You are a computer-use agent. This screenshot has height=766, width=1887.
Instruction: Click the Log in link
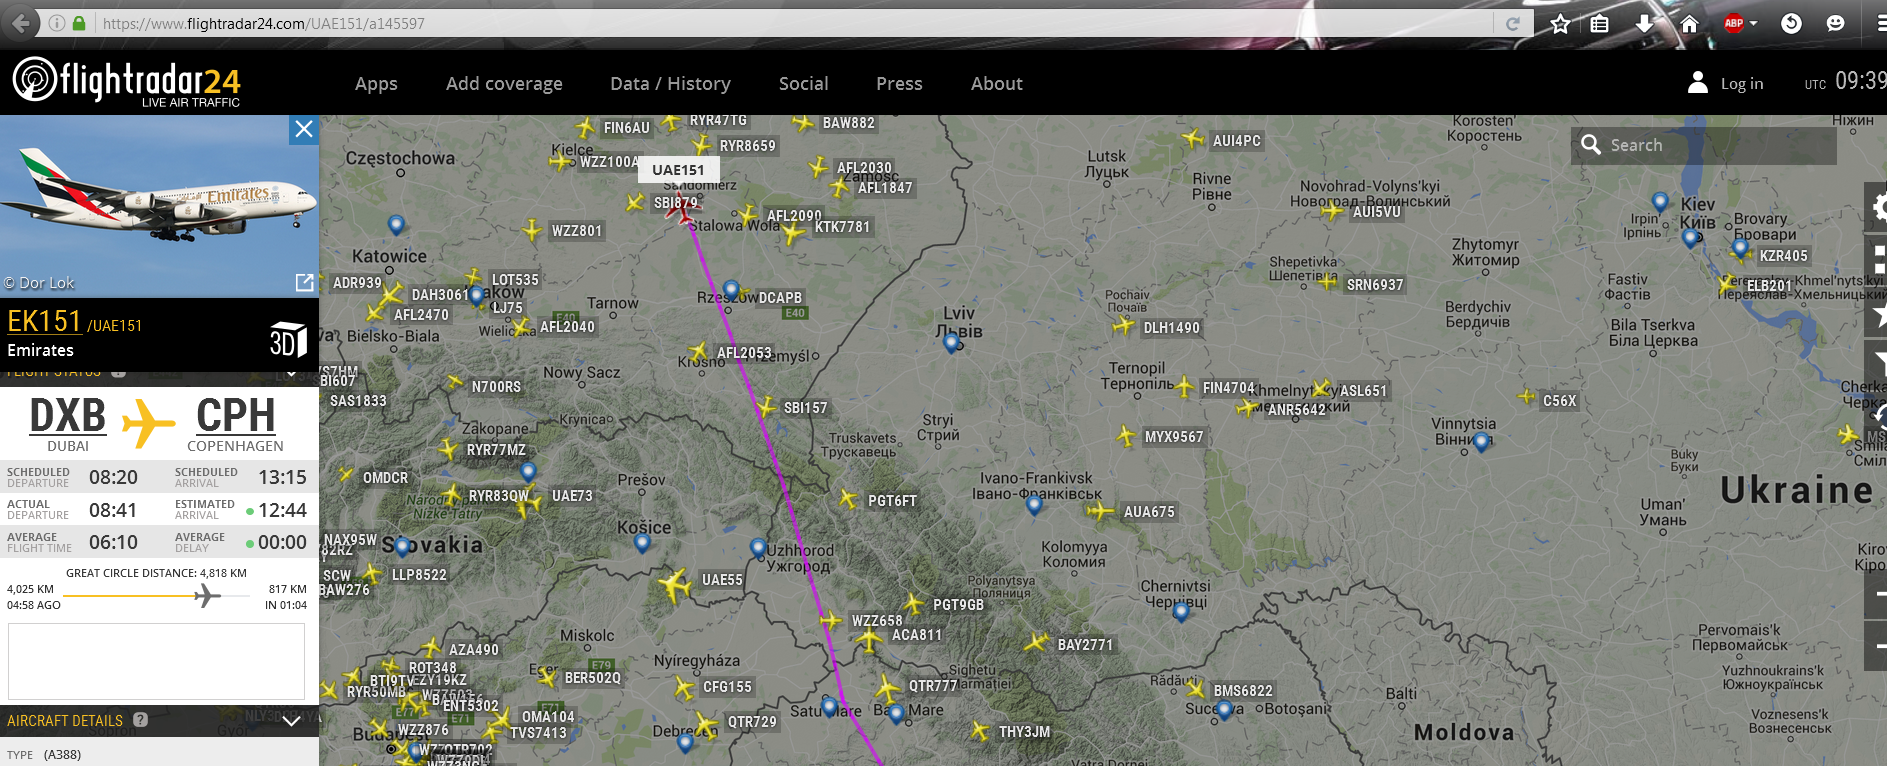point(1741,84)
